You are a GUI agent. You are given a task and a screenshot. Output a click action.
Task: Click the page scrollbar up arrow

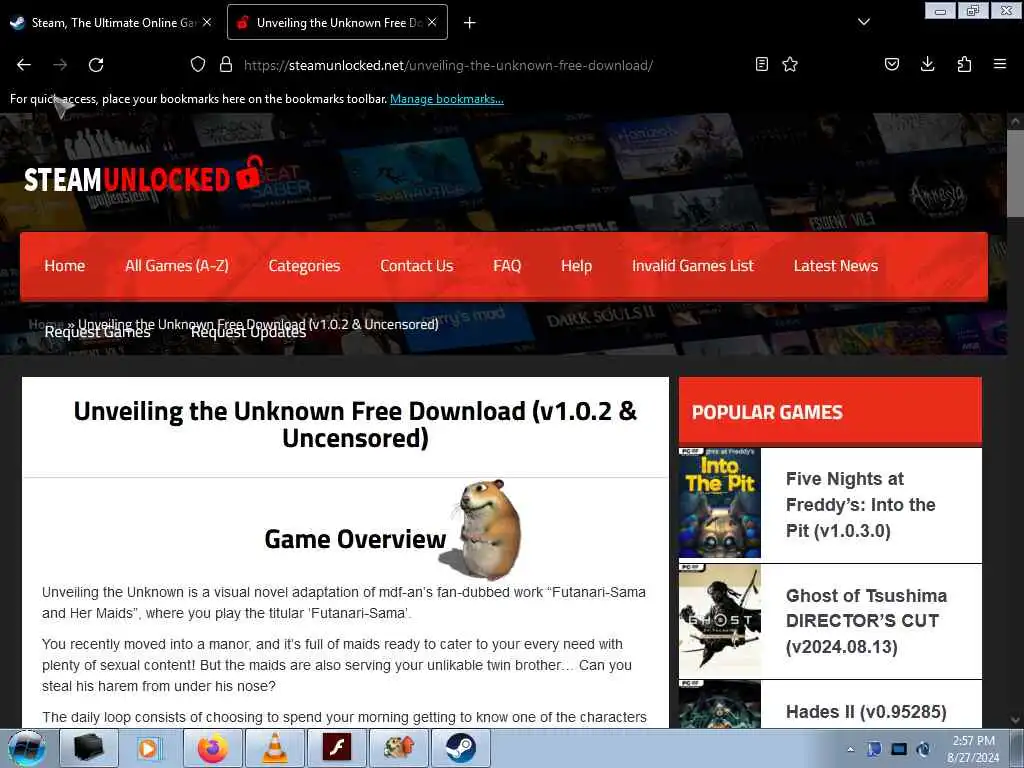1015,121
